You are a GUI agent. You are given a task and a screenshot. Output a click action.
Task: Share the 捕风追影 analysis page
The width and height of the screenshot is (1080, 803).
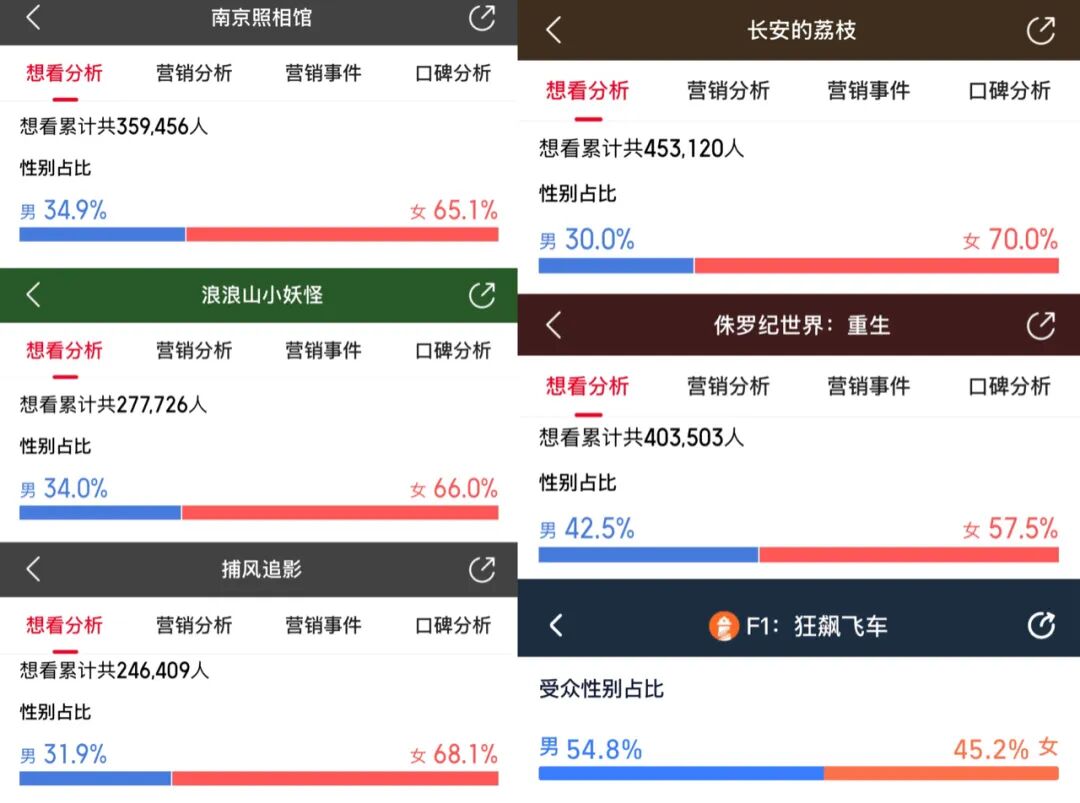[x=482, y=570]
